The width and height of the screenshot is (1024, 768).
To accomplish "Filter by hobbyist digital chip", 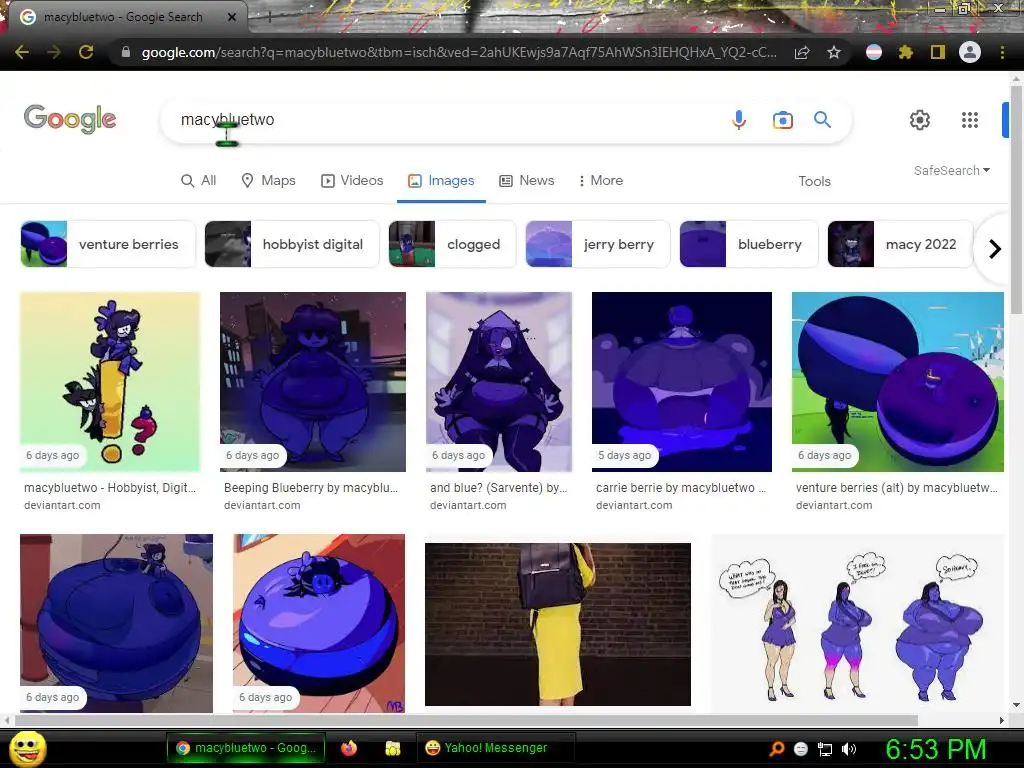I will pos(292,244).
